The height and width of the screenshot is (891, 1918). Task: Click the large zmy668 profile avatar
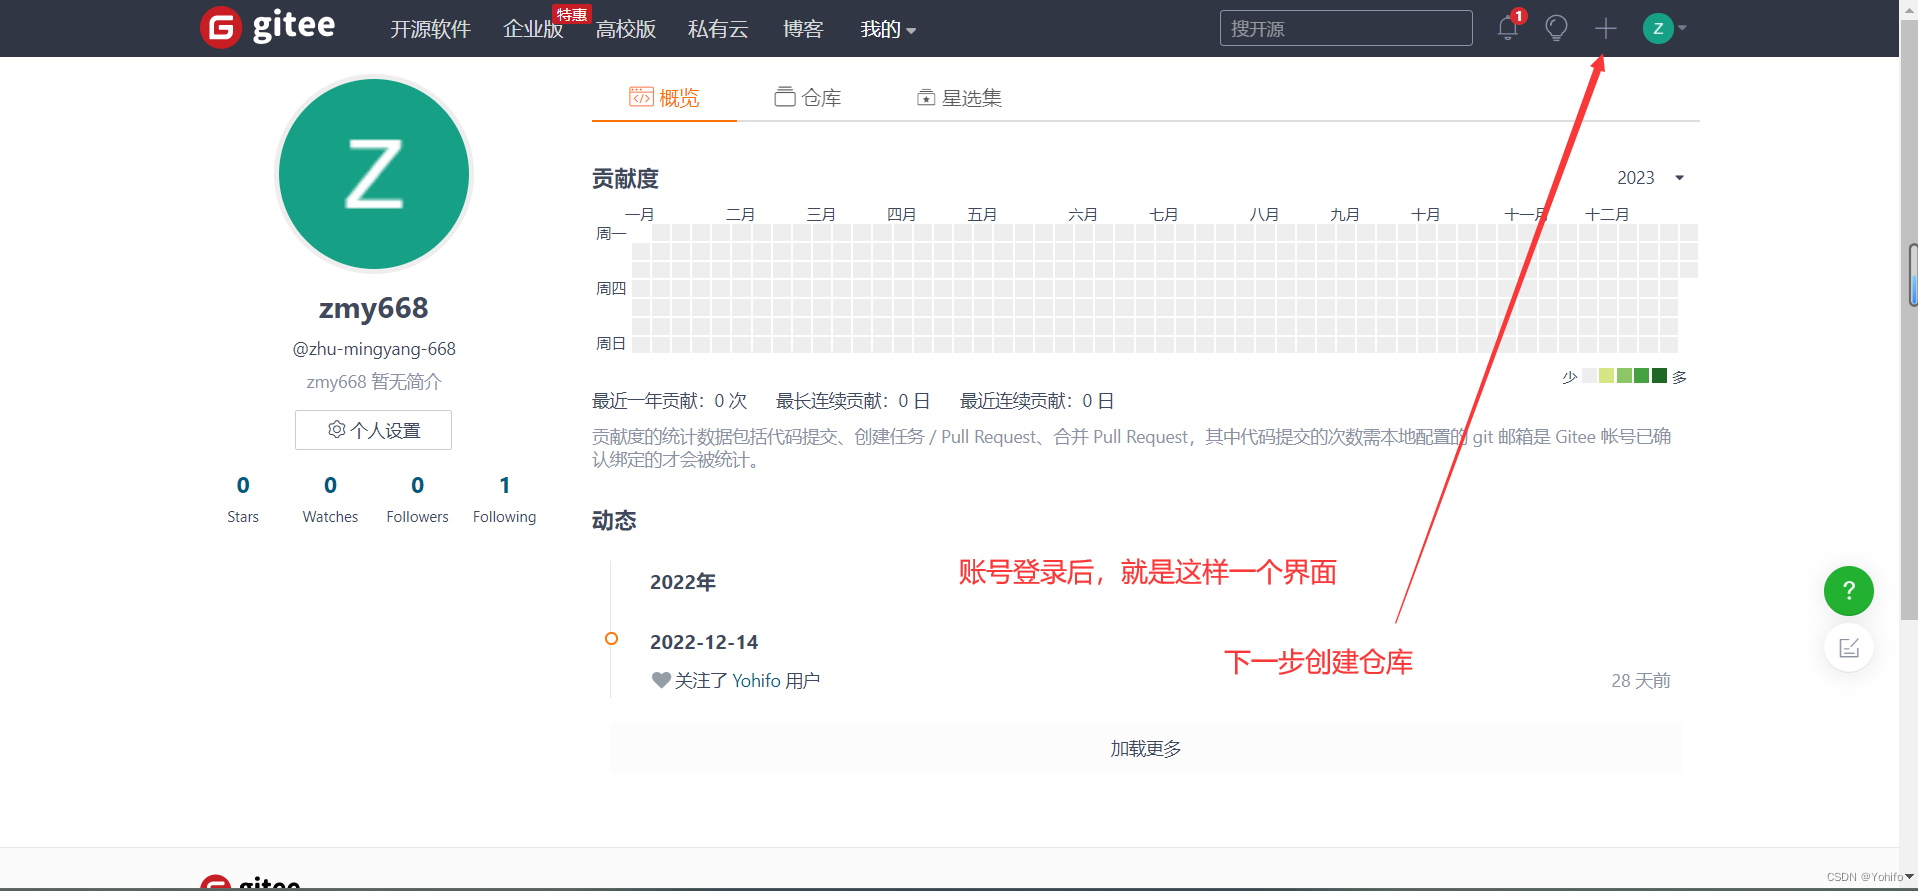[x=374, y=174]
